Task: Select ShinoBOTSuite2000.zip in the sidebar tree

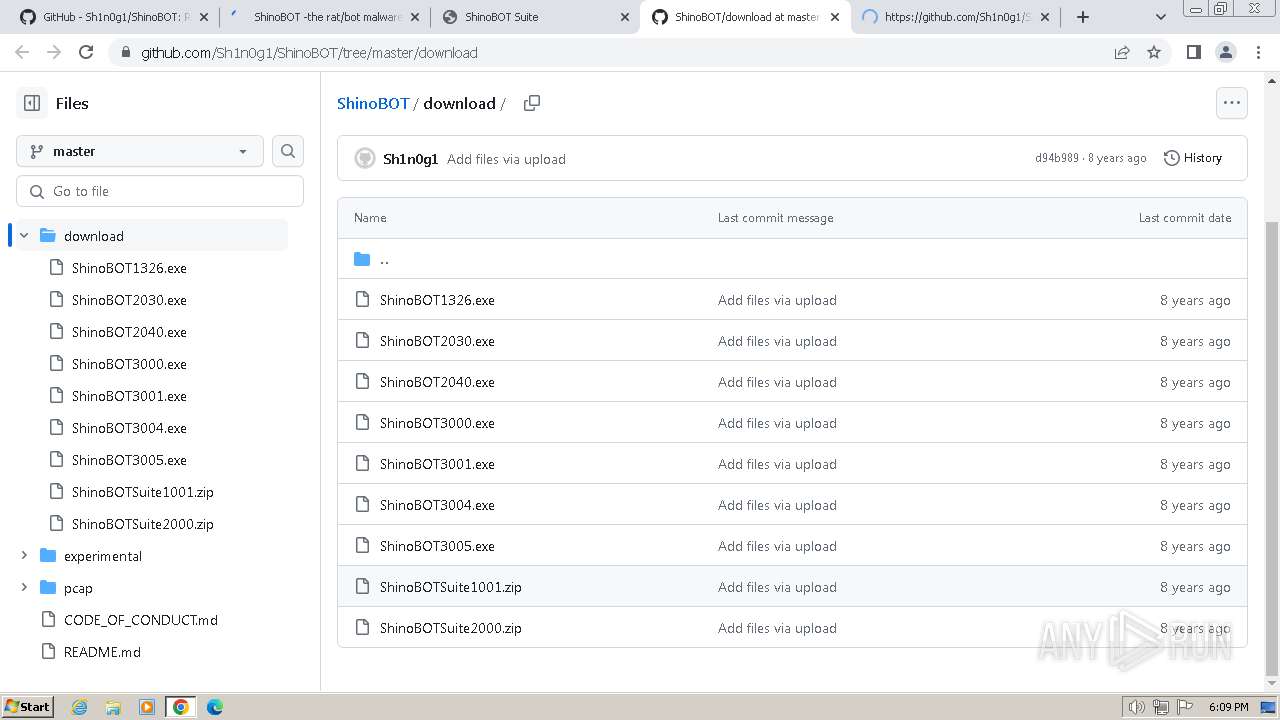Action: pos(143,524)
